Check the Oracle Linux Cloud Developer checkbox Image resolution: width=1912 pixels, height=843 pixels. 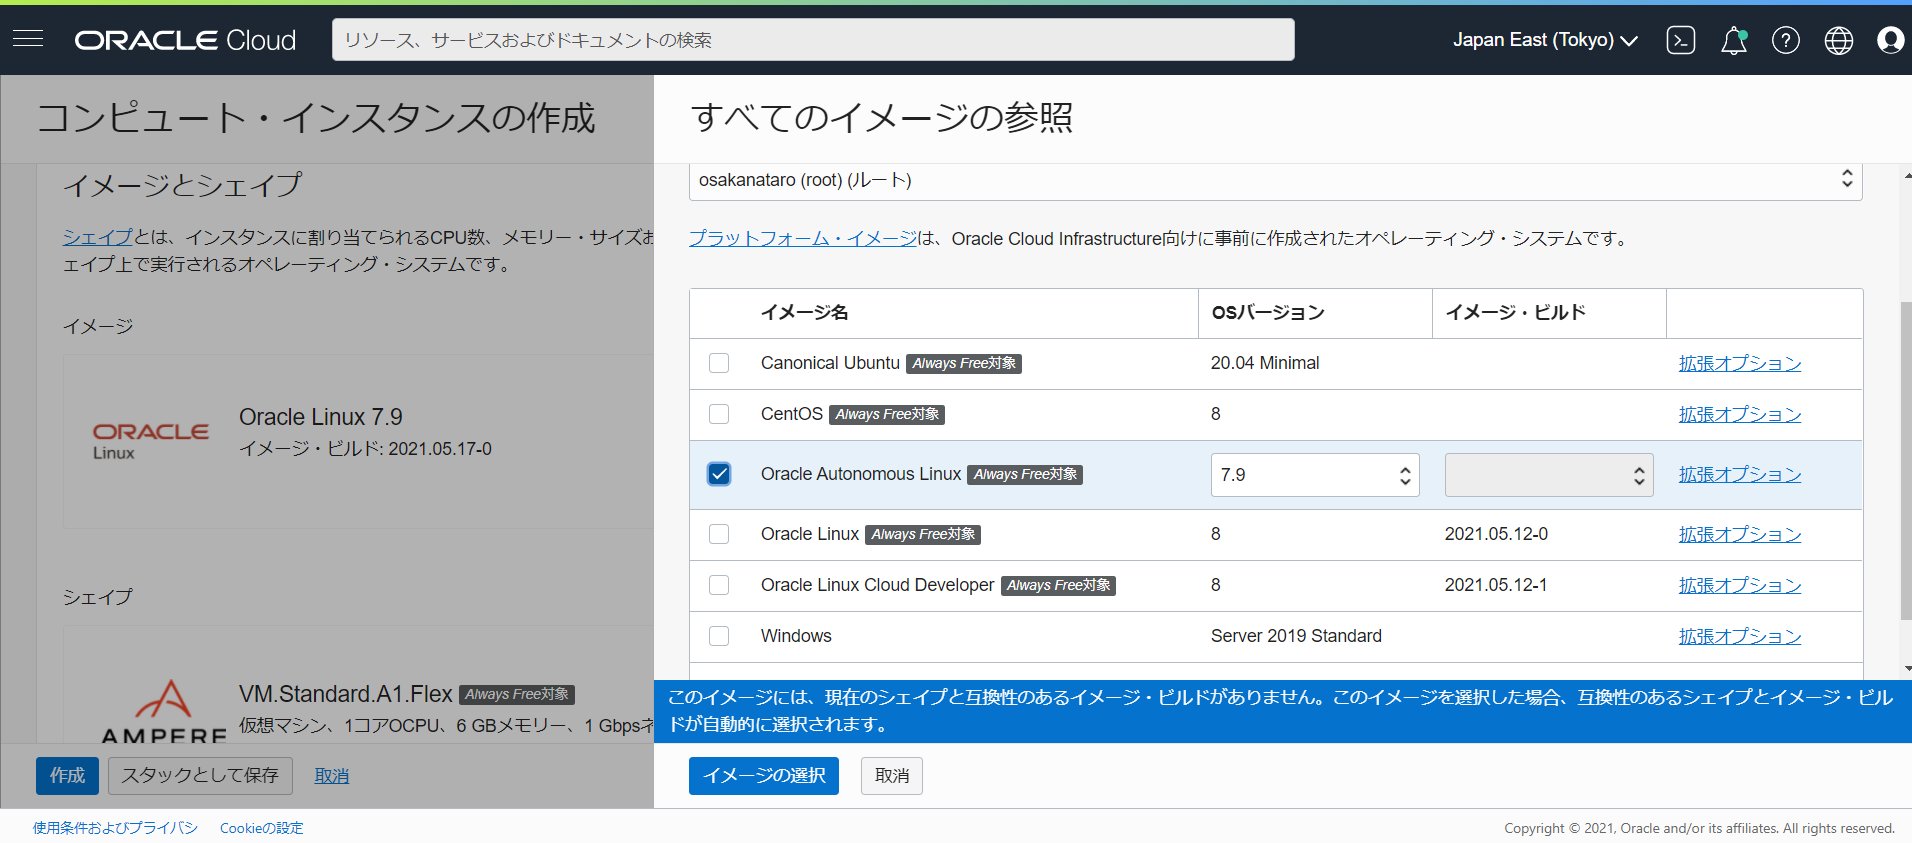(719, 585)
